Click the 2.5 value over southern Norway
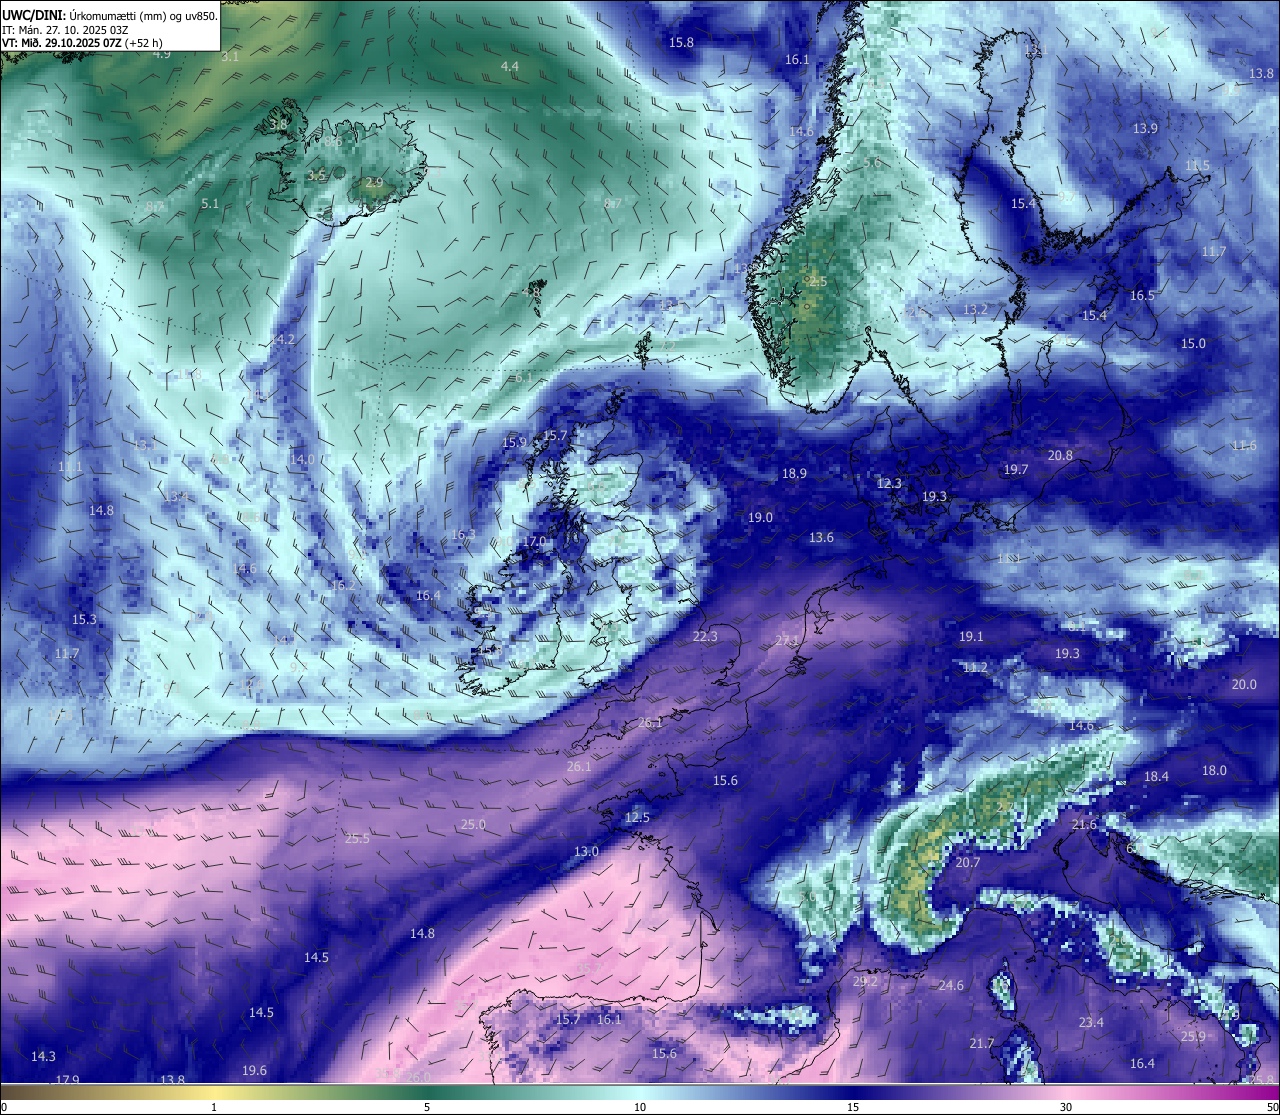This screenshot has width=1280, height=1115. click(x=818, y=281)
